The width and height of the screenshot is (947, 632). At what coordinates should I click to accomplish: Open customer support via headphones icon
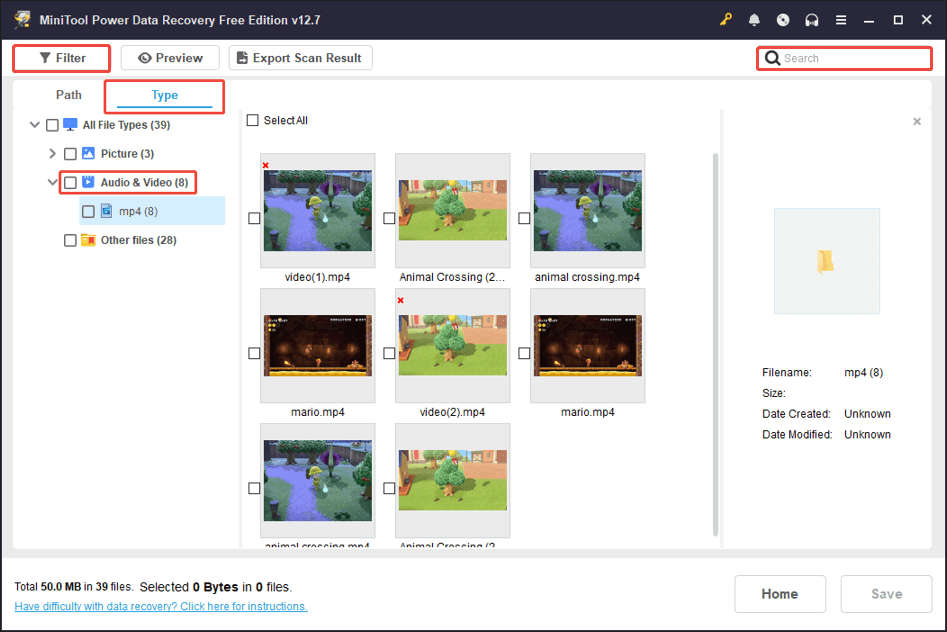[810, 19]
